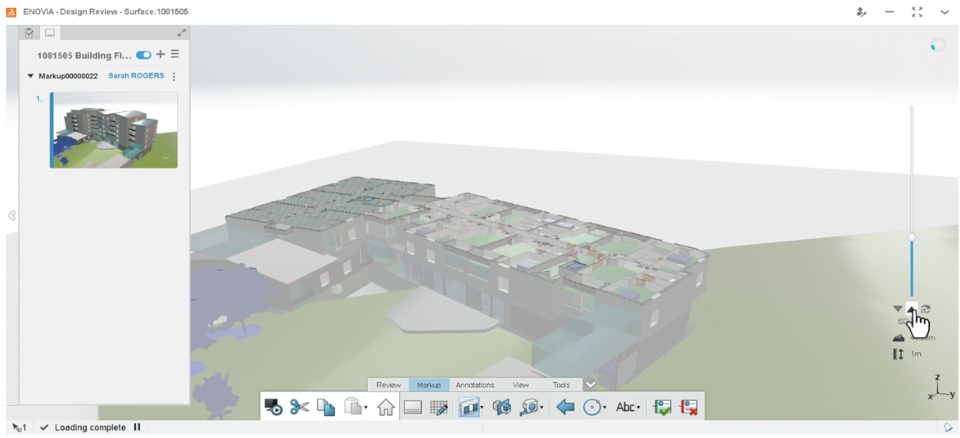This screenshot has height=438, width=960.
Task: Click the ENOVIA app logo icon
Action: pos(11,12)
